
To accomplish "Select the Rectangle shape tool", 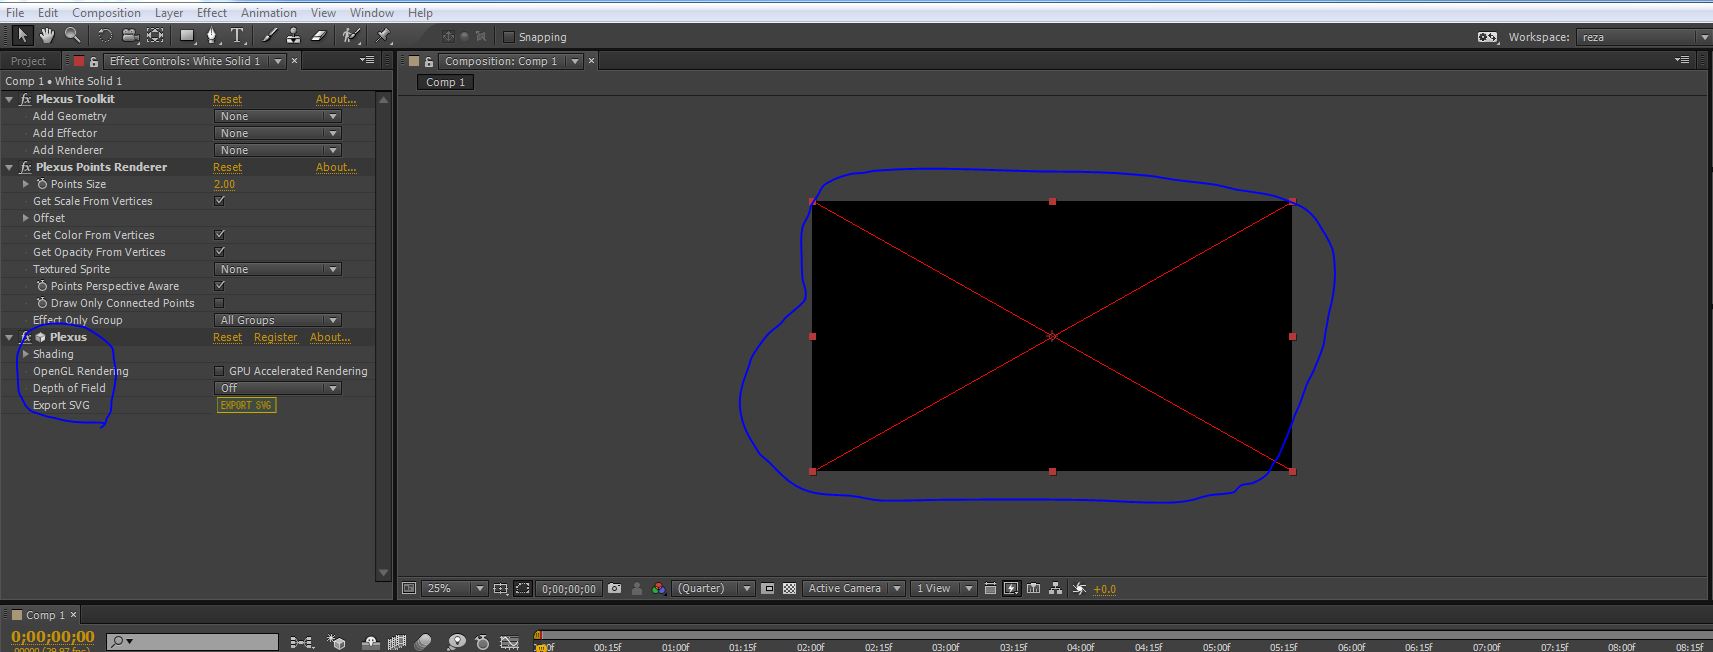I will [x=187, y=36].
